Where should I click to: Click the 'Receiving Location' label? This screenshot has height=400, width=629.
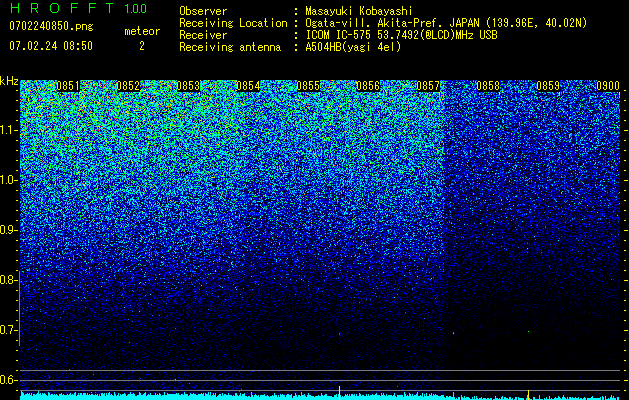pos(233,23)
